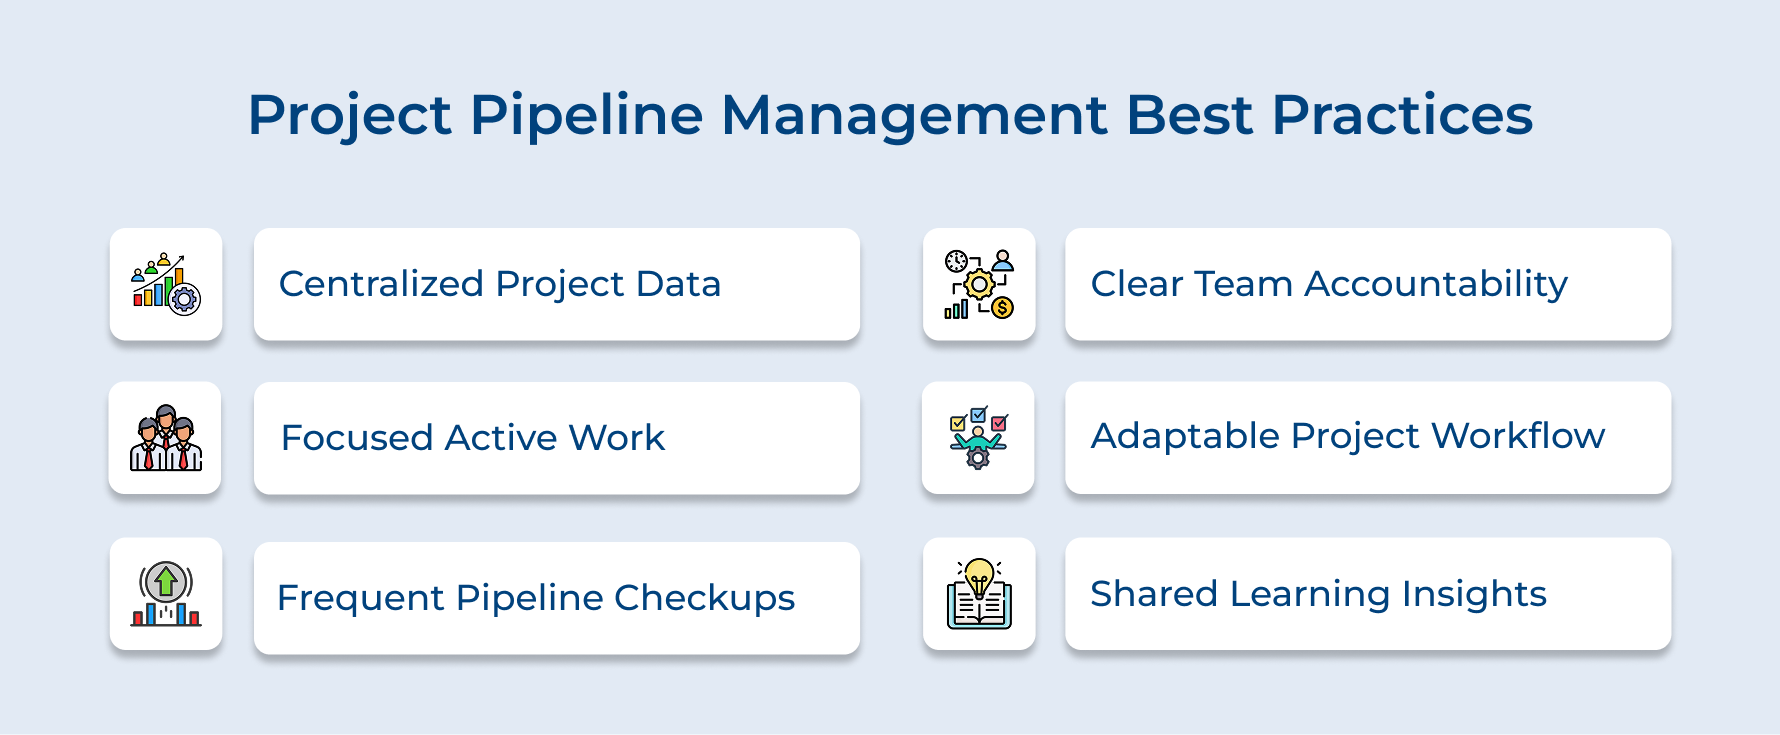Click the green upward arrow chart icon
The width and height of the screenshot is (1780, 735).
tap(166, 594)
